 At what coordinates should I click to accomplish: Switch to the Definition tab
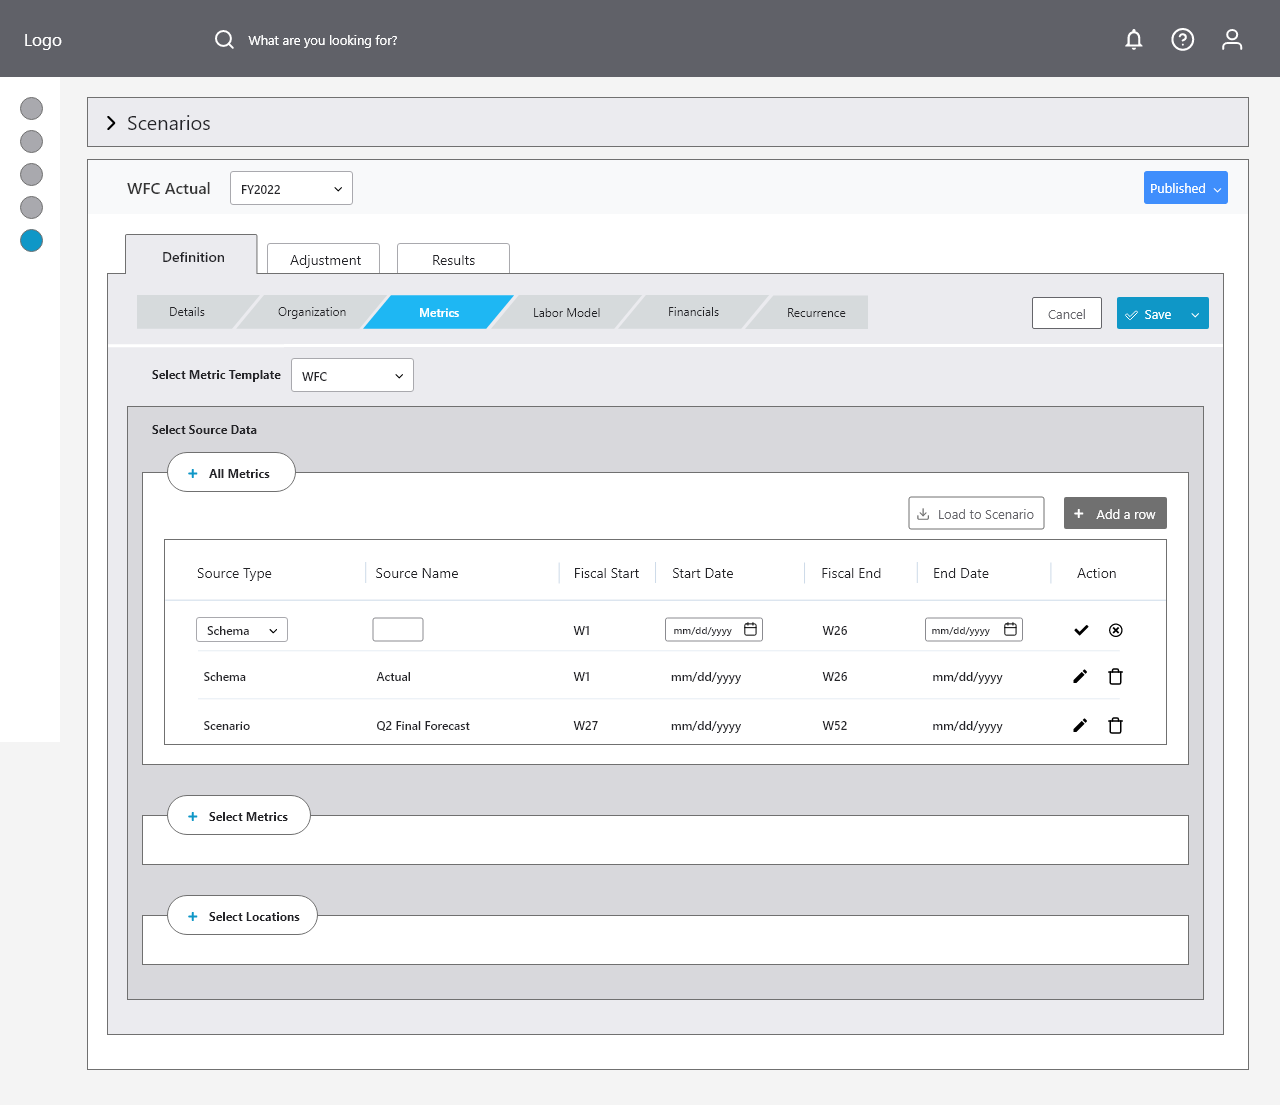[x=191, y=255]
